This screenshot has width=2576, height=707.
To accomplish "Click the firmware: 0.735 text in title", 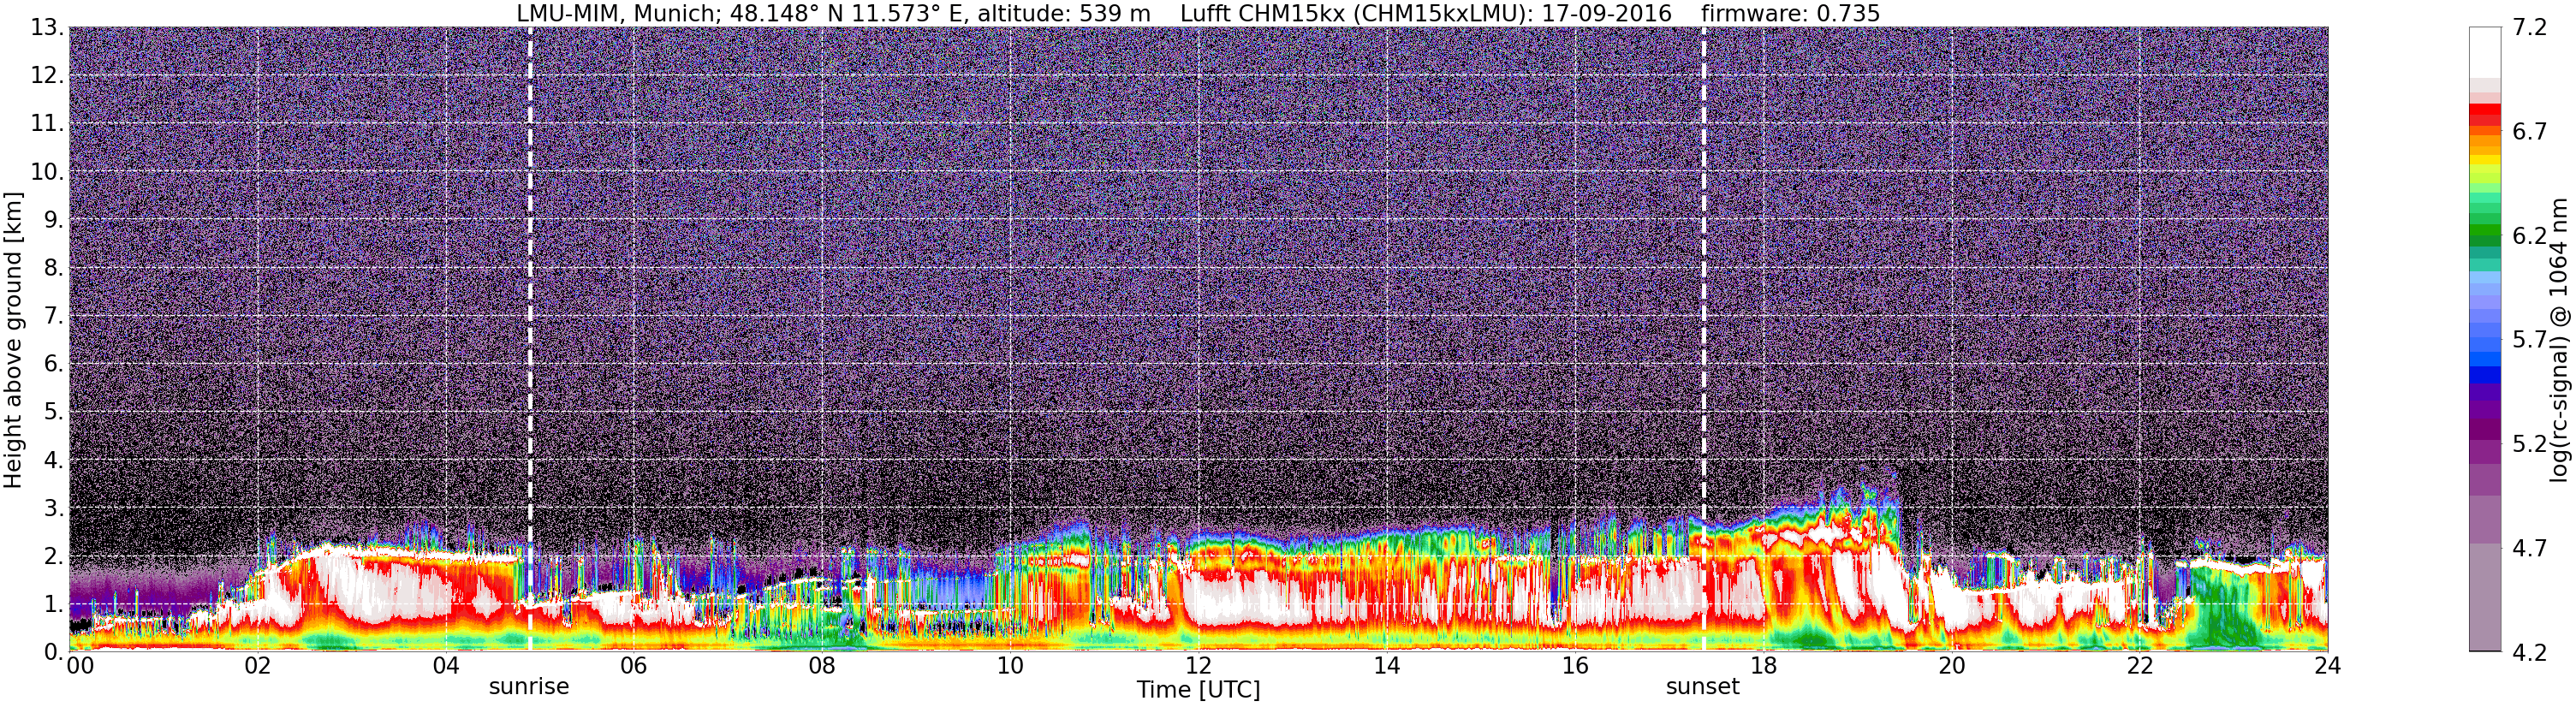I will pyautogui.click(x=1790, y=13).
